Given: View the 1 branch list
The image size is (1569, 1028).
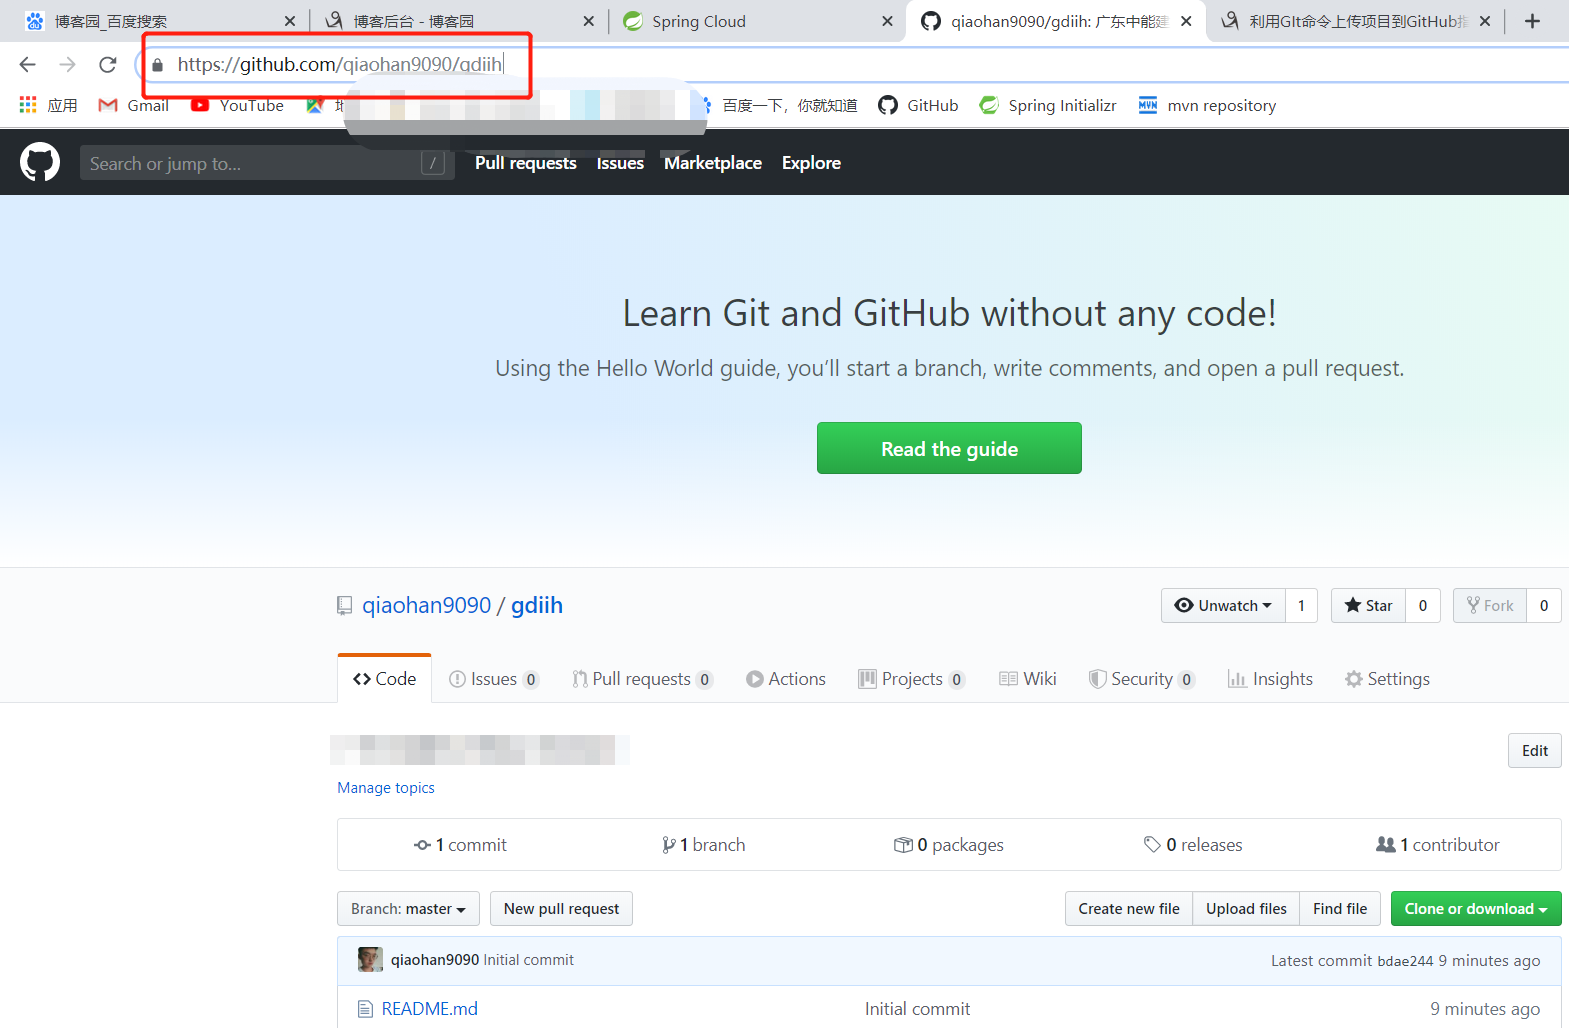Looking at the screenshot, I should pyautogui.click(x=704, y=845).
